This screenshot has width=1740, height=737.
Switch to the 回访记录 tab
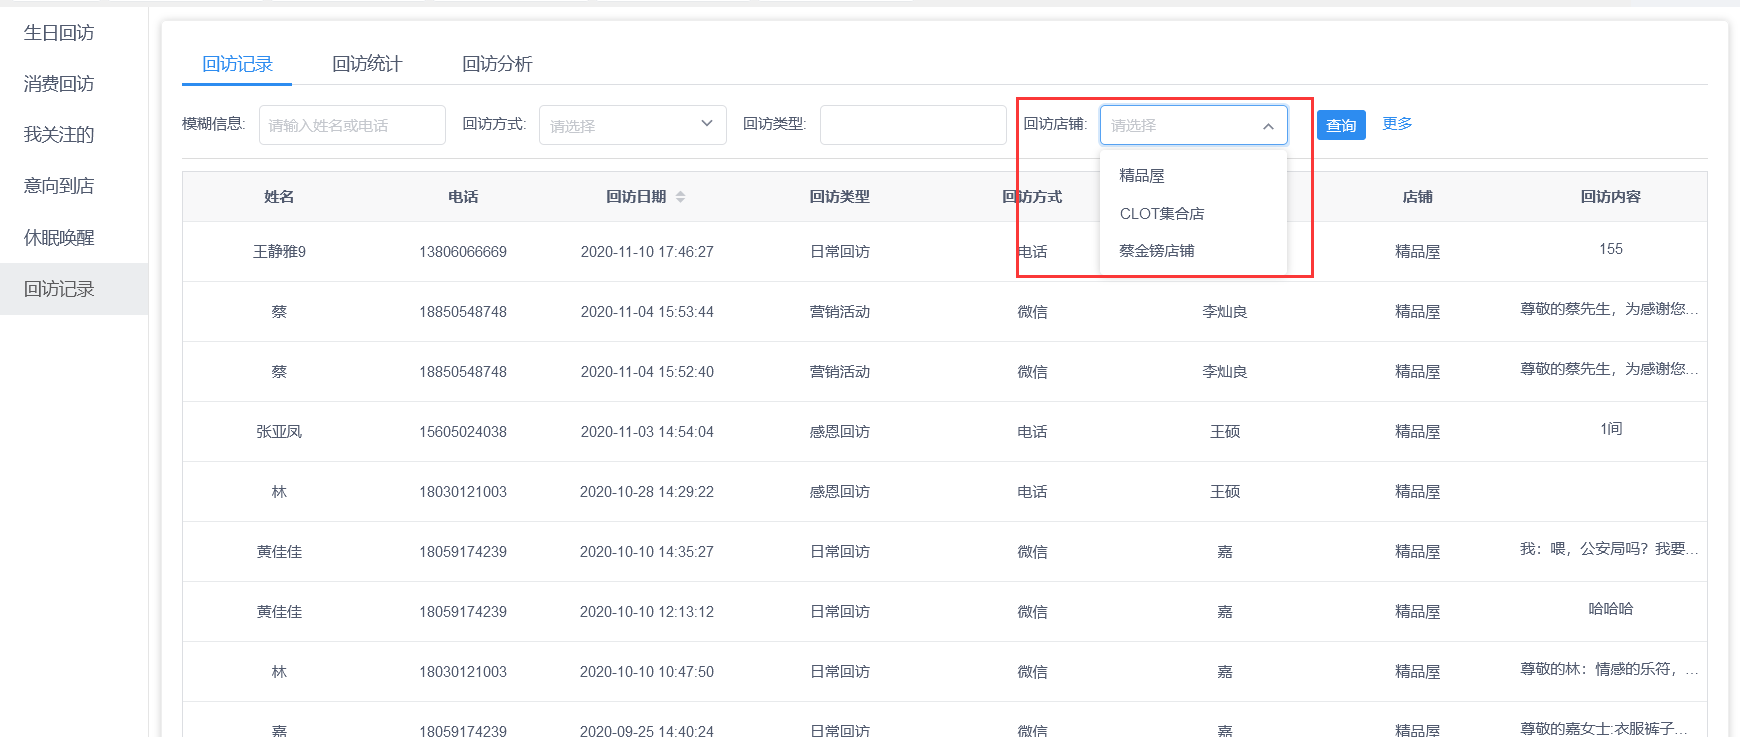coord(237,64)
